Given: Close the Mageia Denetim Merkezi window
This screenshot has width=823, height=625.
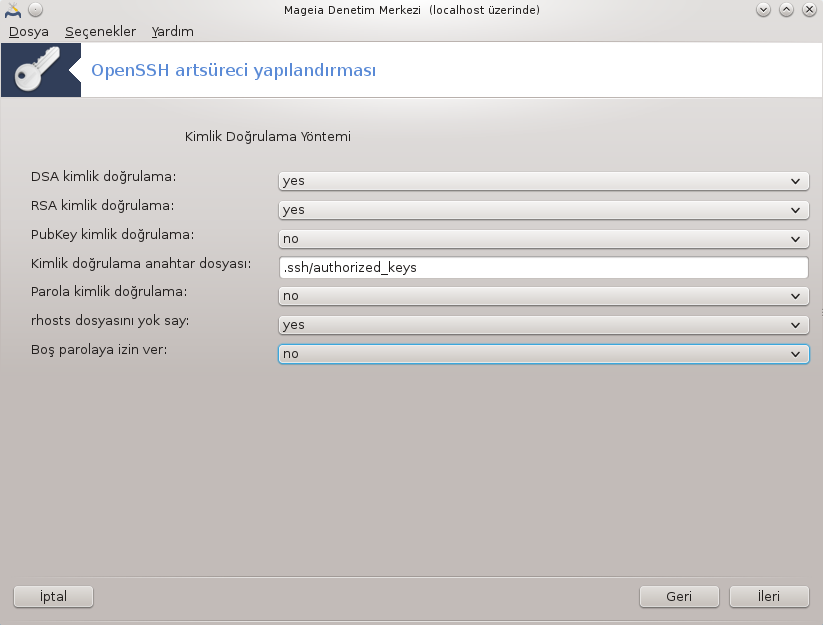Looking at the screenshot, I should (809, 9).
